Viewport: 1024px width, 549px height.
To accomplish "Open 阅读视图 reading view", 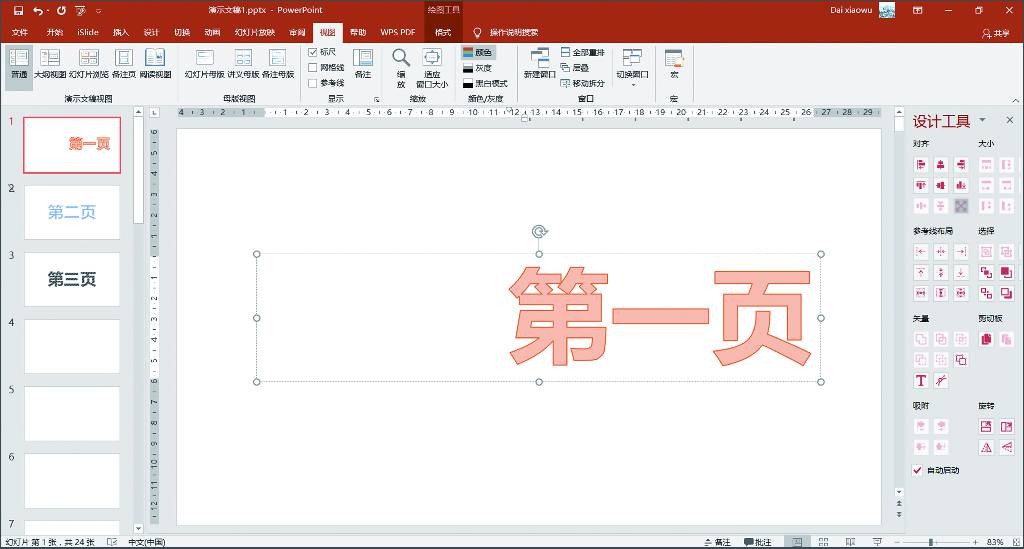I will point(155,62).
